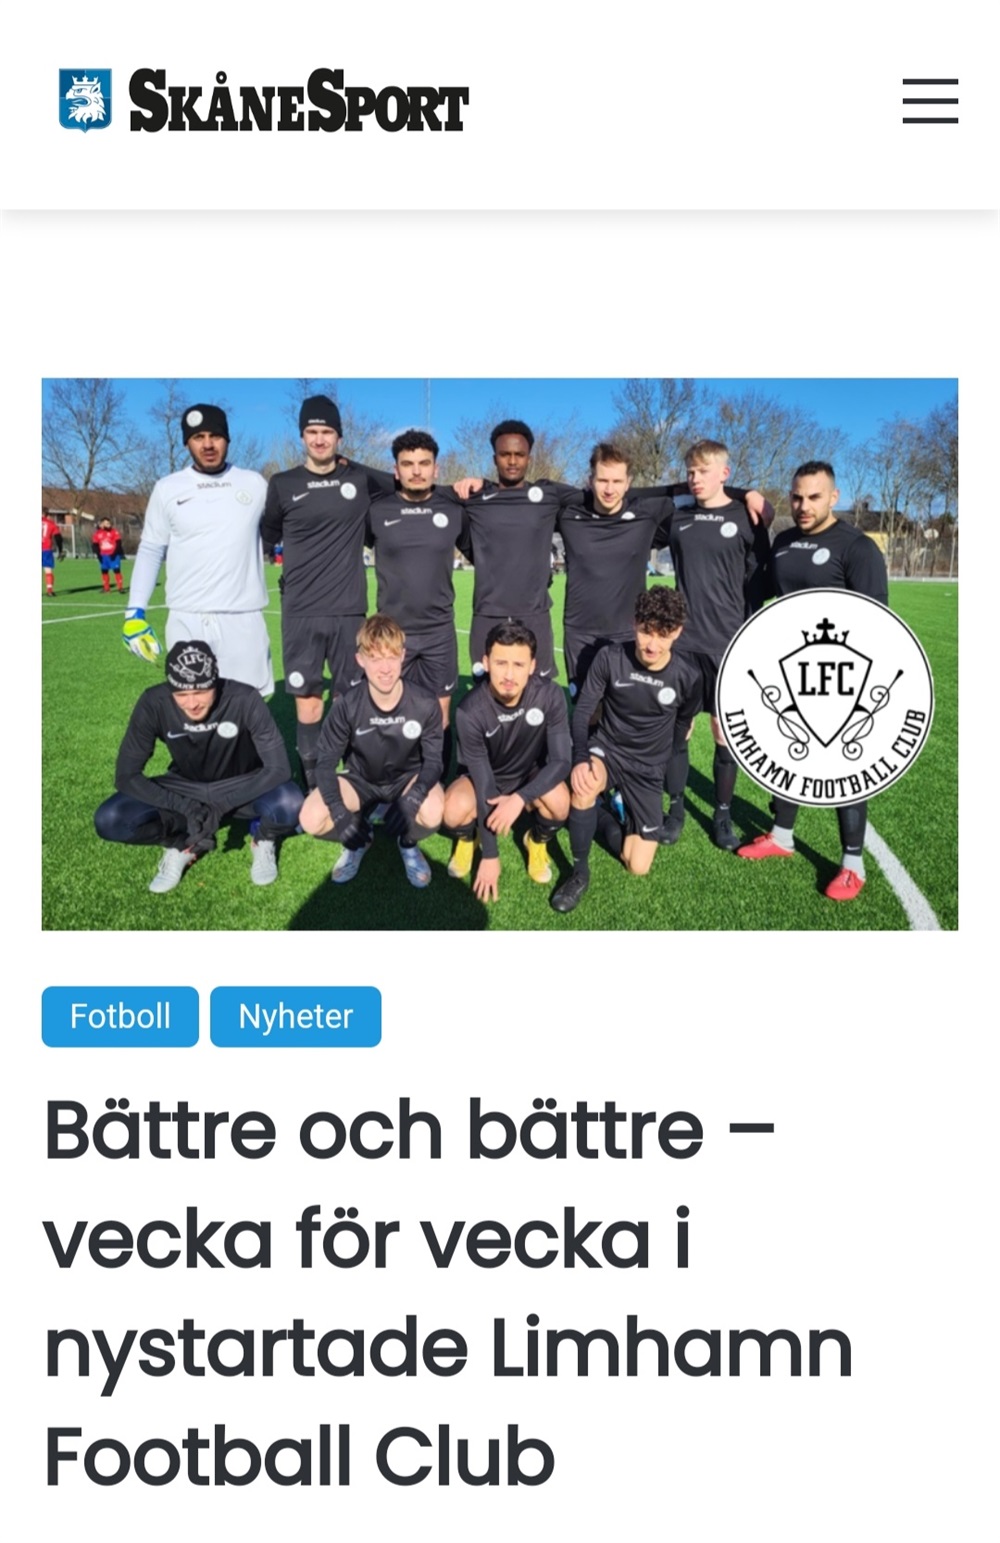
Task: Click the SkåneSport wordmark text
Action: [298, 101]
